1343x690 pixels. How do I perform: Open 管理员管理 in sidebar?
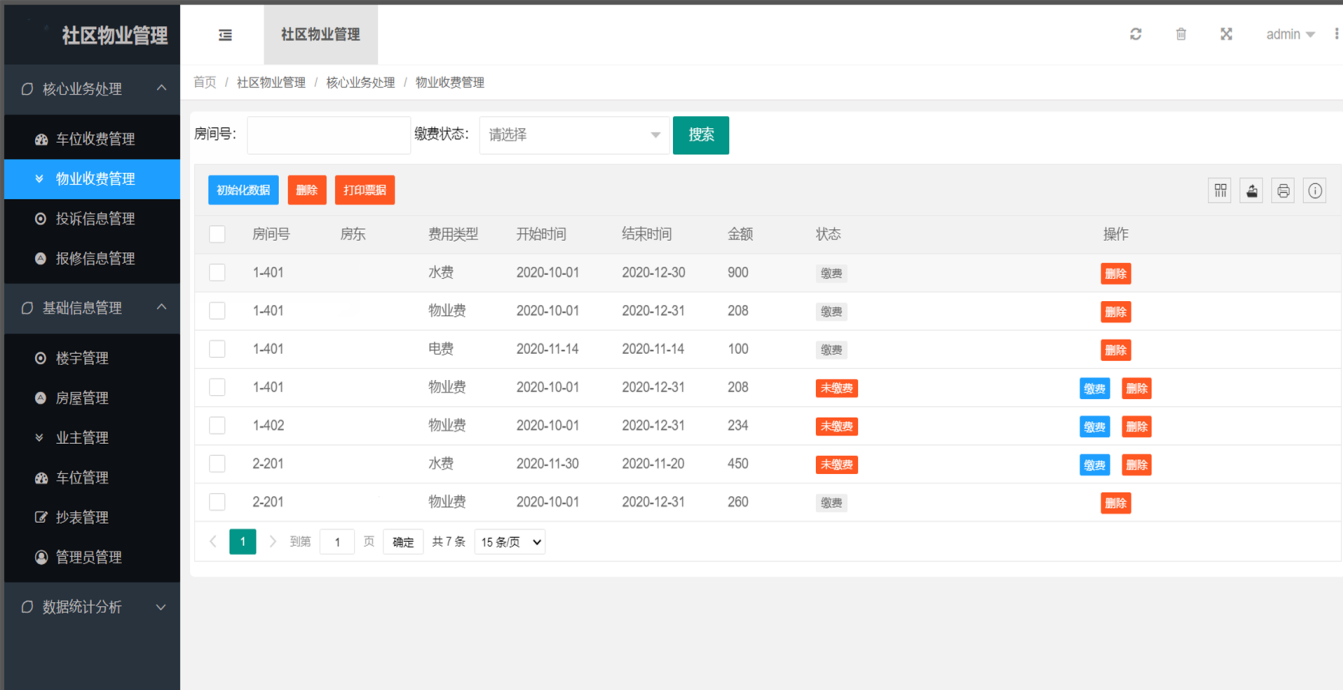(x=92, y=557)
